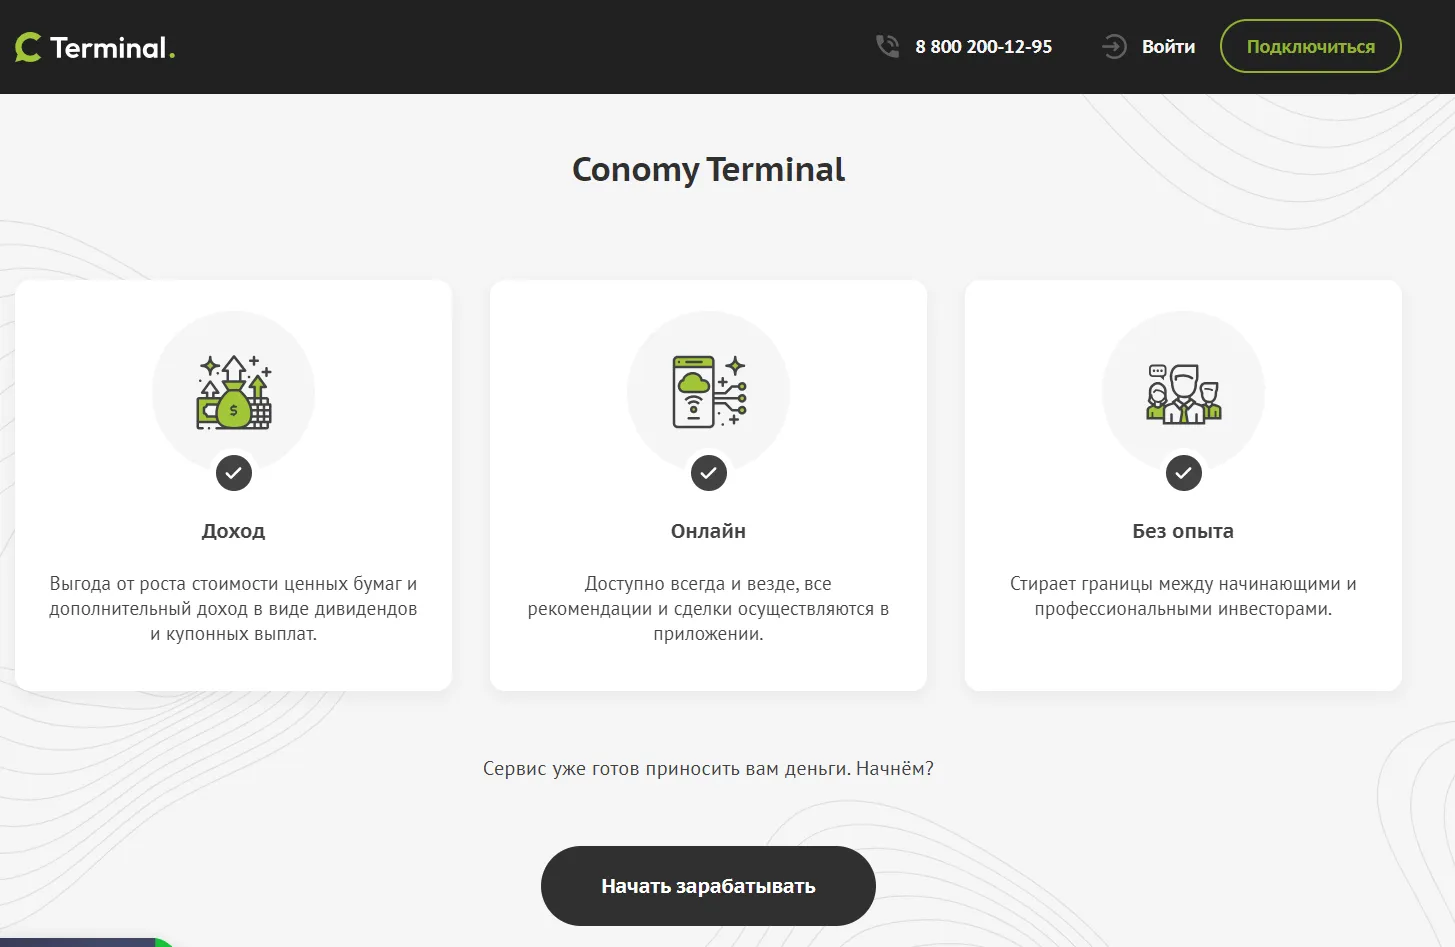Image resolution: width=1455 pixels, height=947 pixels.
Task: Click the Terminal brand name text
Action: point(112,48)
